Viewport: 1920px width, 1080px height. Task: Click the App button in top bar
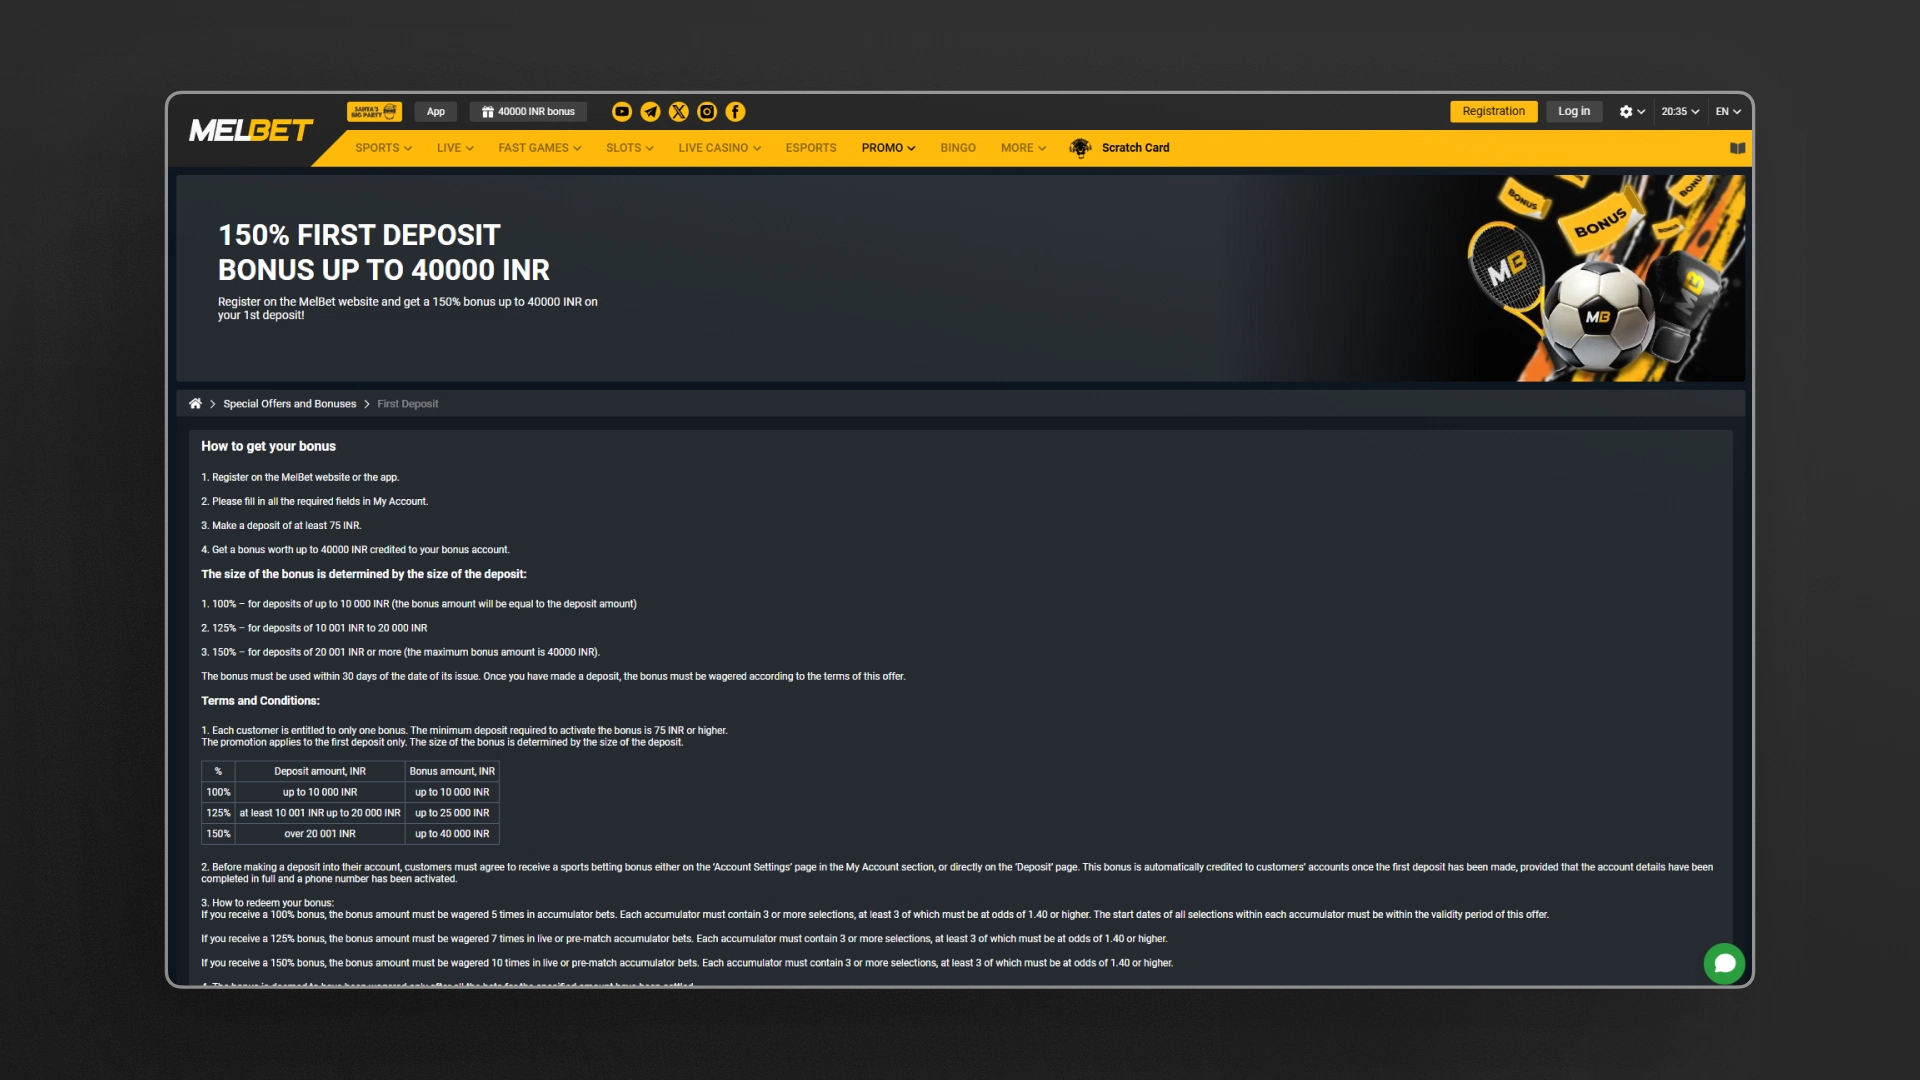pyautogui.click(x=435, y=111)
